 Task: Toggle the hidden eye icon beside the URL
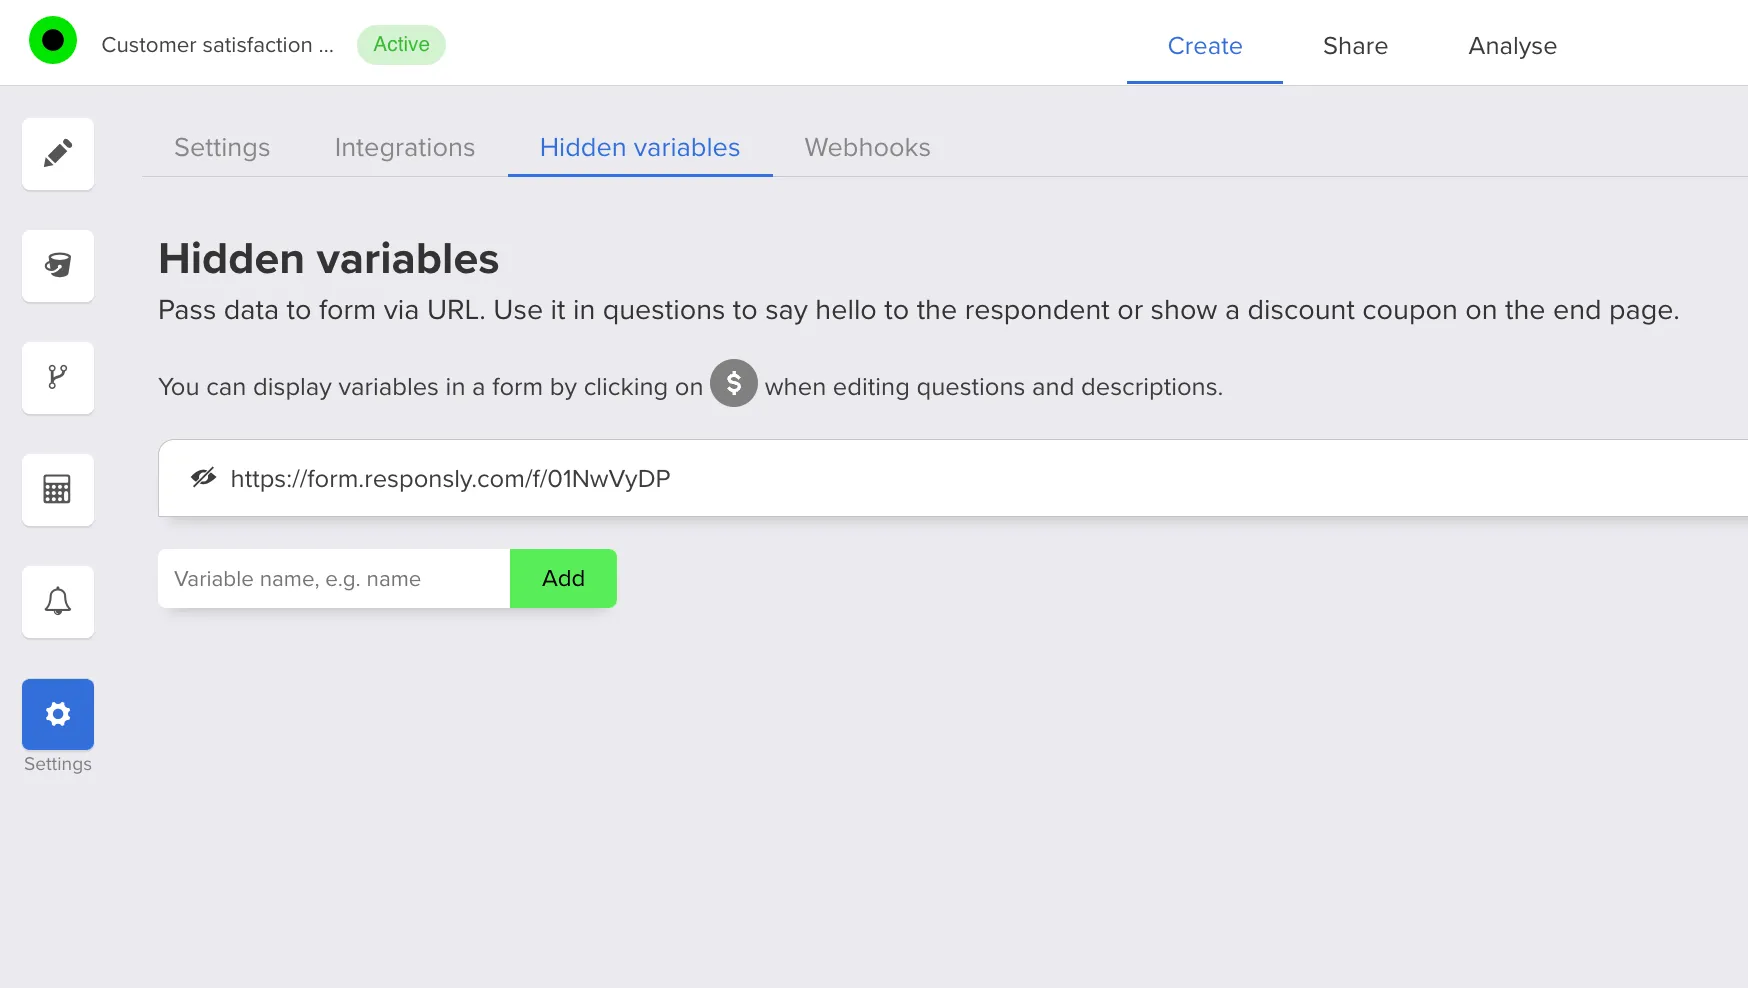click(x=202, y=477)
